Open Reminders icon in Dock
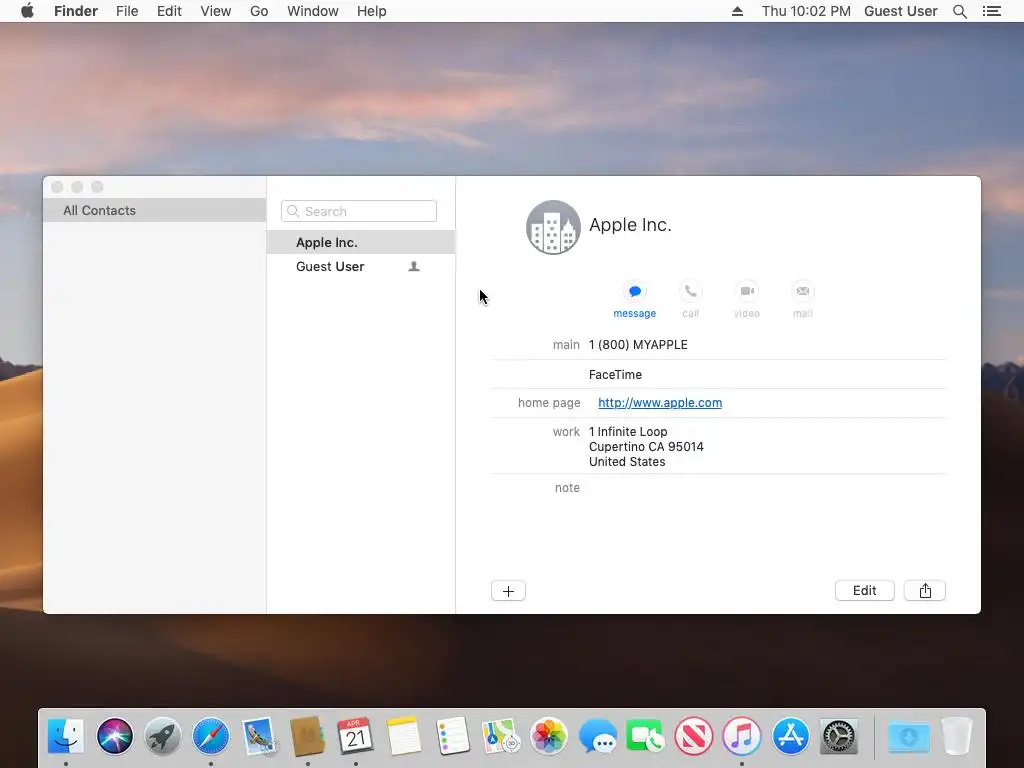 pos(452,736)
